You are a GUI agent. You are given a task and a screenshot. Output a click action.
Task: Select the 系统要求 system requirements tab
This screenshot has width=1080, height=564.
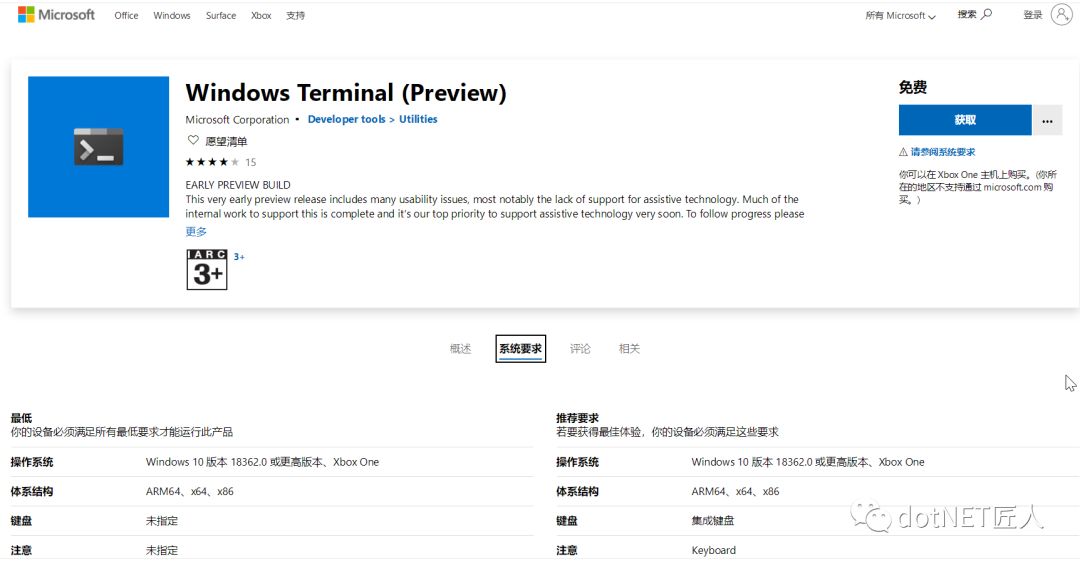click(521, 348)
